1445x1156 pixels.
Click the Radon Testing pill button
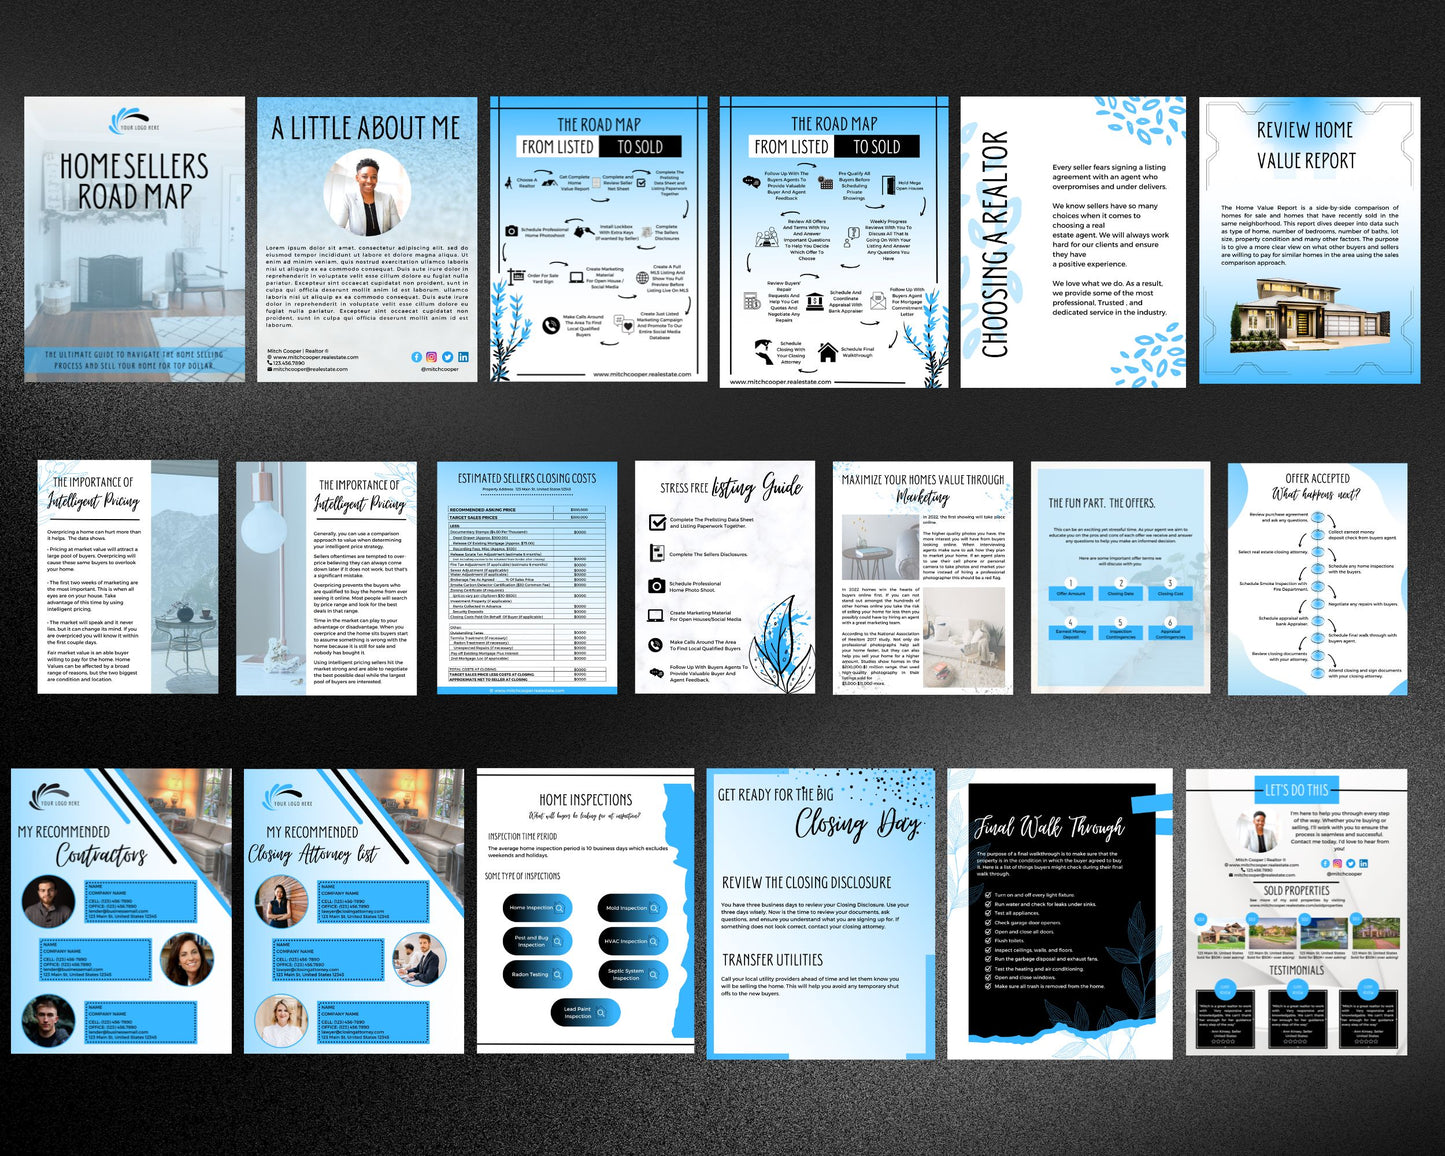(x=536, y=974)
